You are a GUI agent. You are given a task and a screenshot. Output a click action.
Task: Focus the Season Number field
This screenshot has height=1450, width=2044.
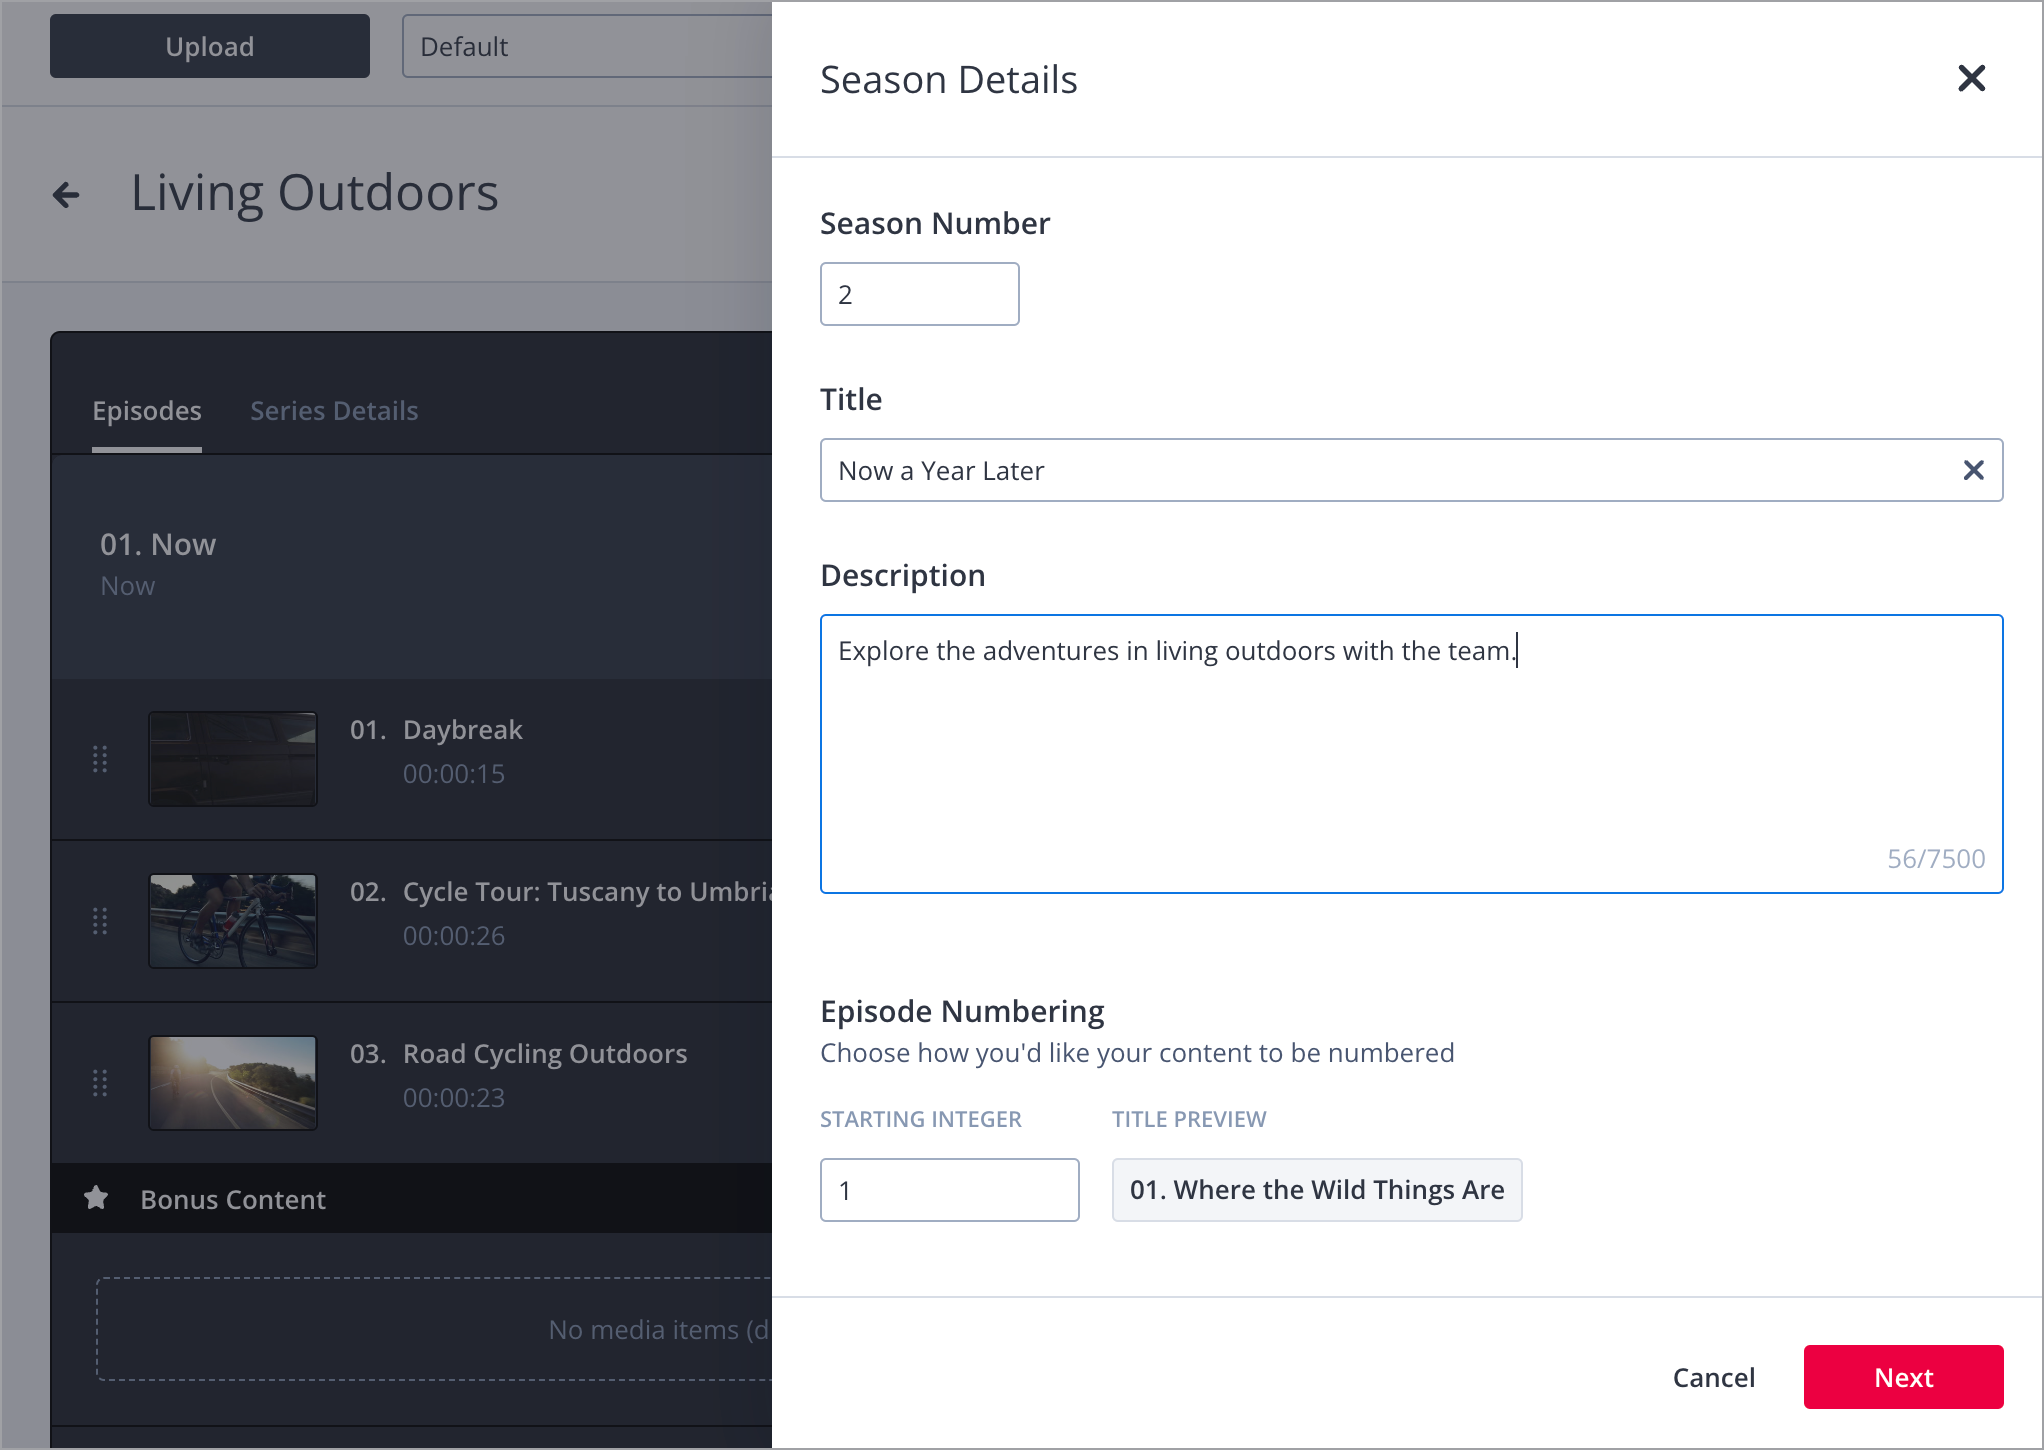(x=919, y=294)
